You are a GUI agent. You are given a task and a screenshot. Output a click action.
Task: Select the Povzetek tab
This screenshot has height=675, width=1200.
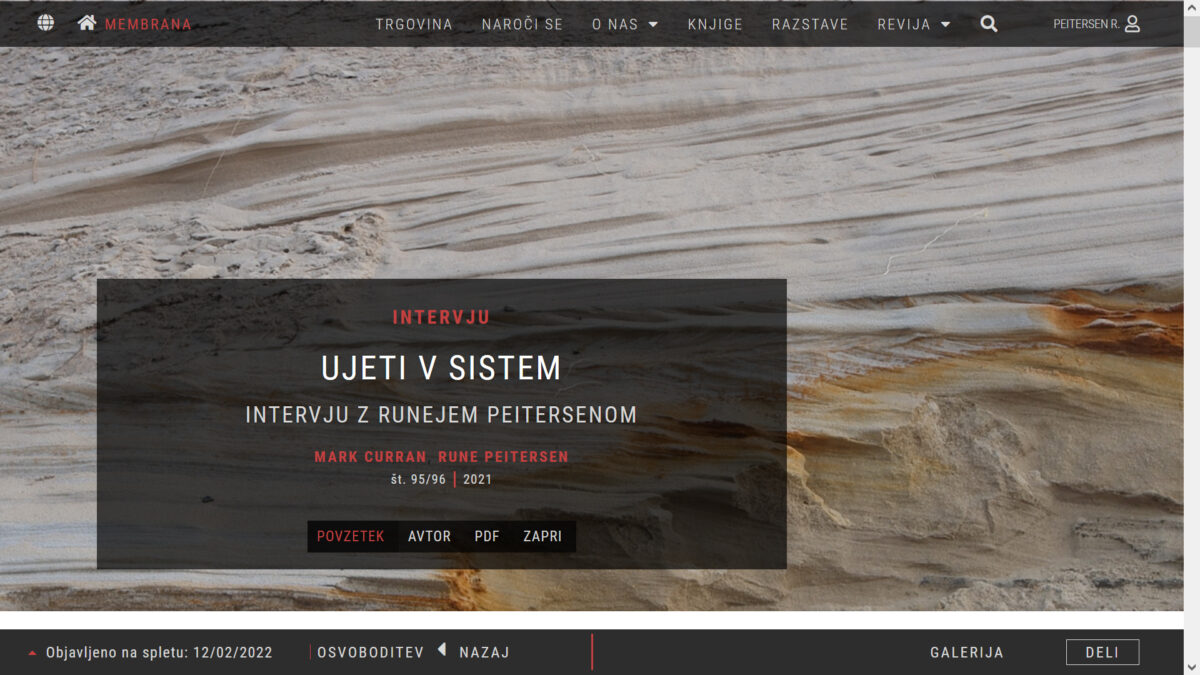350,536
